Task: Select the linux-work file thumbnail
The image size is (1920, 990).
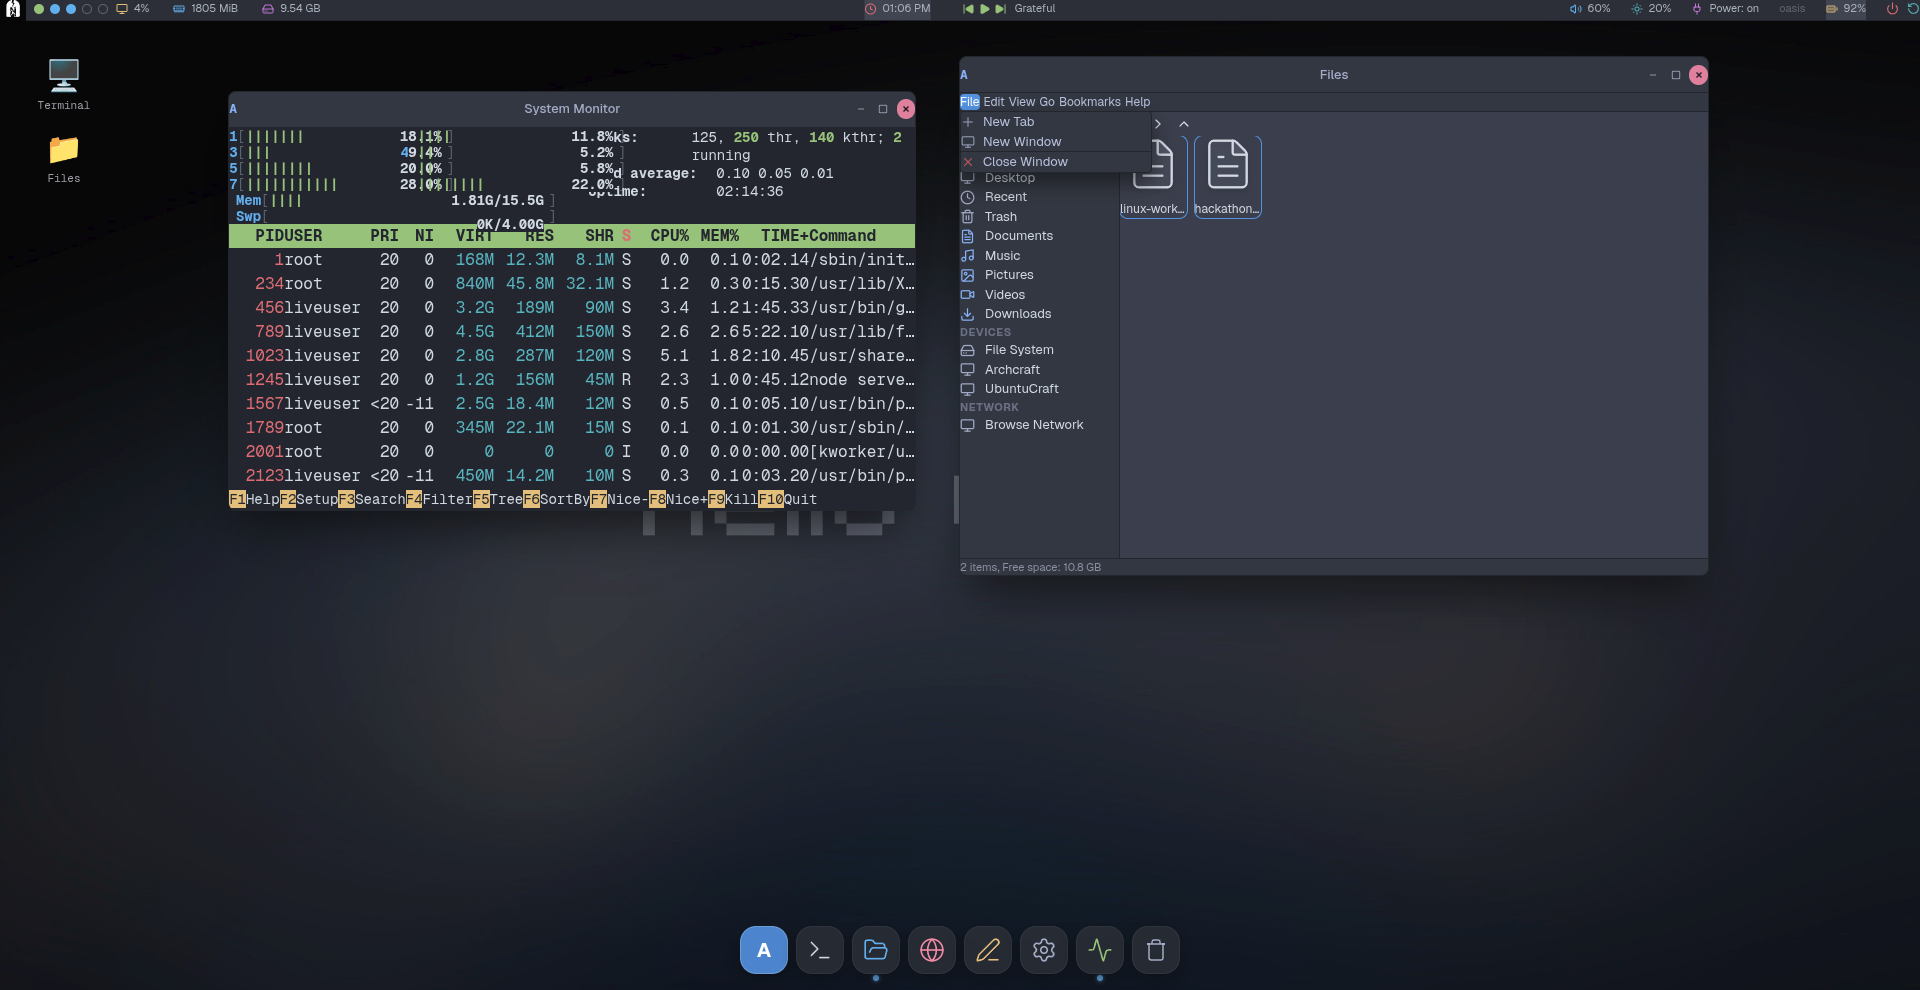Action: 1153,177
